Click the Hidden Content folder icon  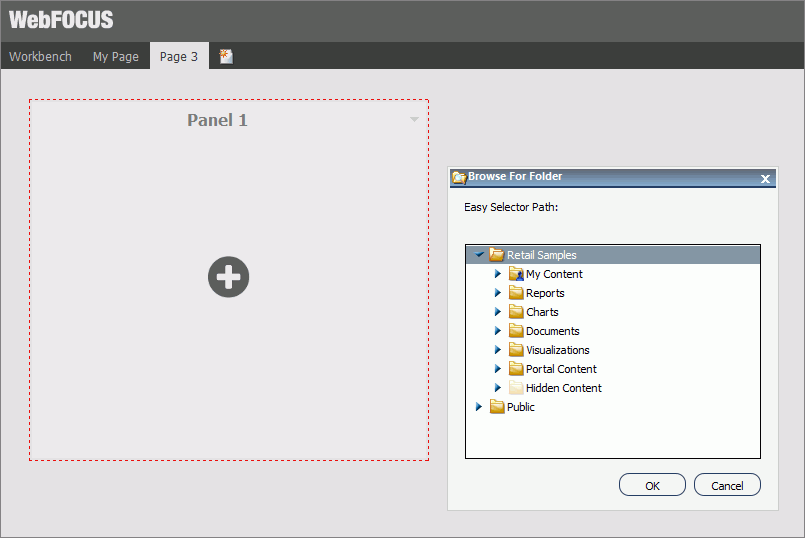[x=516, y=388]
